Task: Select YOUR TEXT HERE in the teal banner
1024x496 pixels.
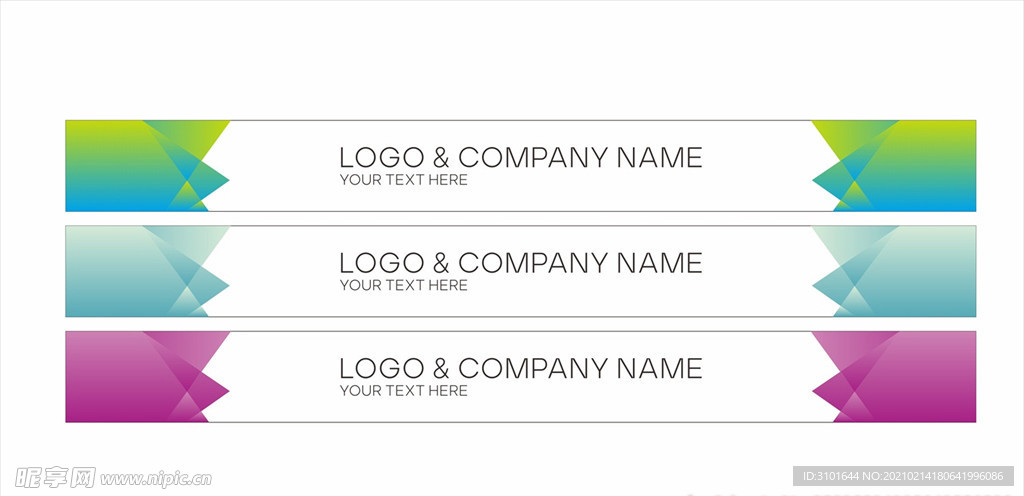Action: click(403, 285)
